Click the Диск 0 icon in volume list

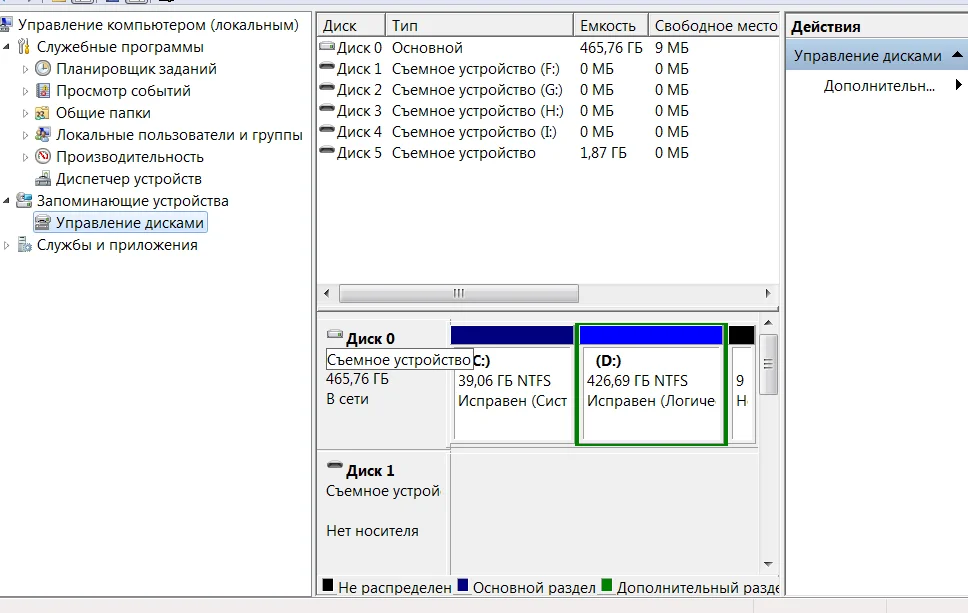(x=327, y=46)
